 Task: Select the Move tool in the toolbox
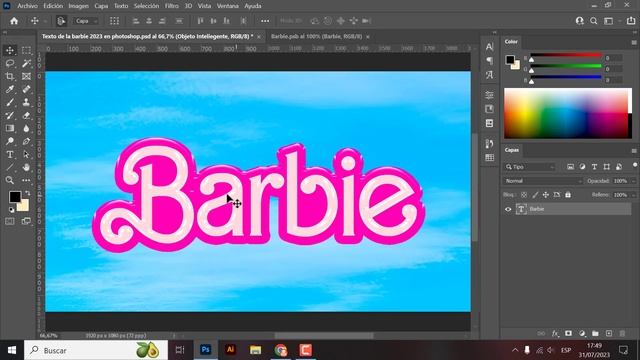click(x=10, y=50)
